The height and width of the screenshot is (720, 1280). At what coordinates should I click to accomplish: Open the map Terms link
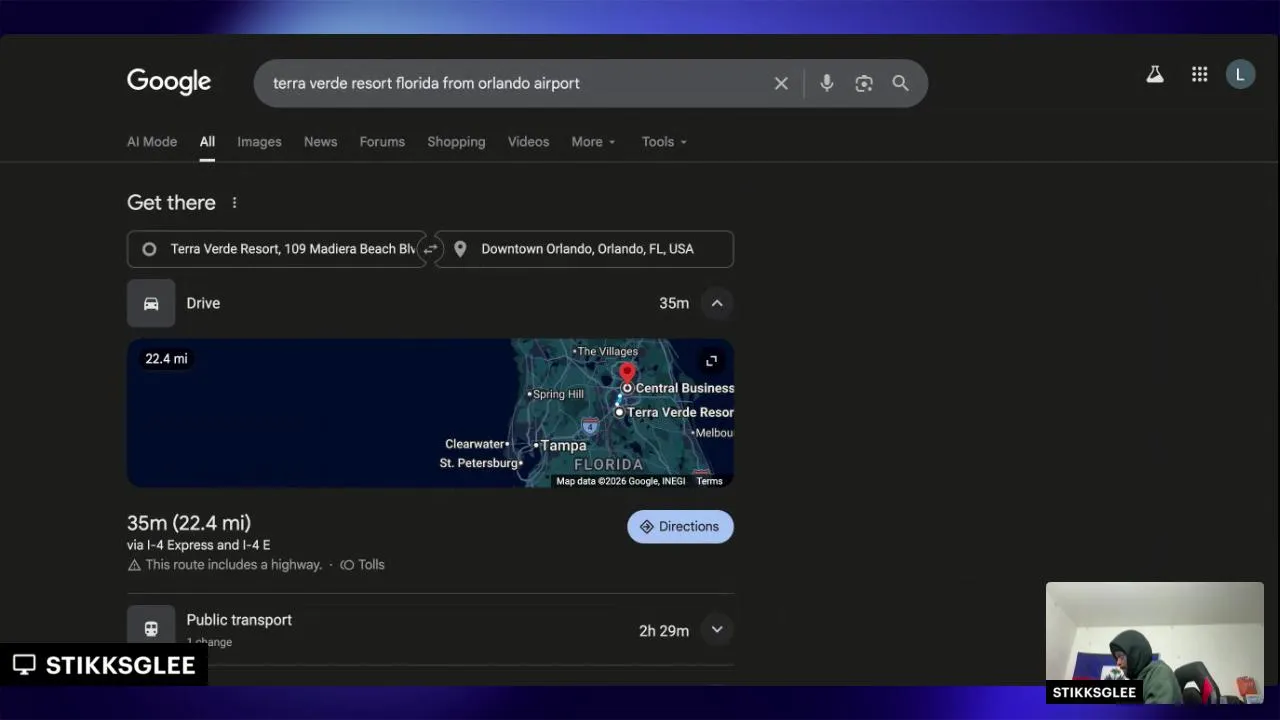pyautogui.click(x=709, y=481)
